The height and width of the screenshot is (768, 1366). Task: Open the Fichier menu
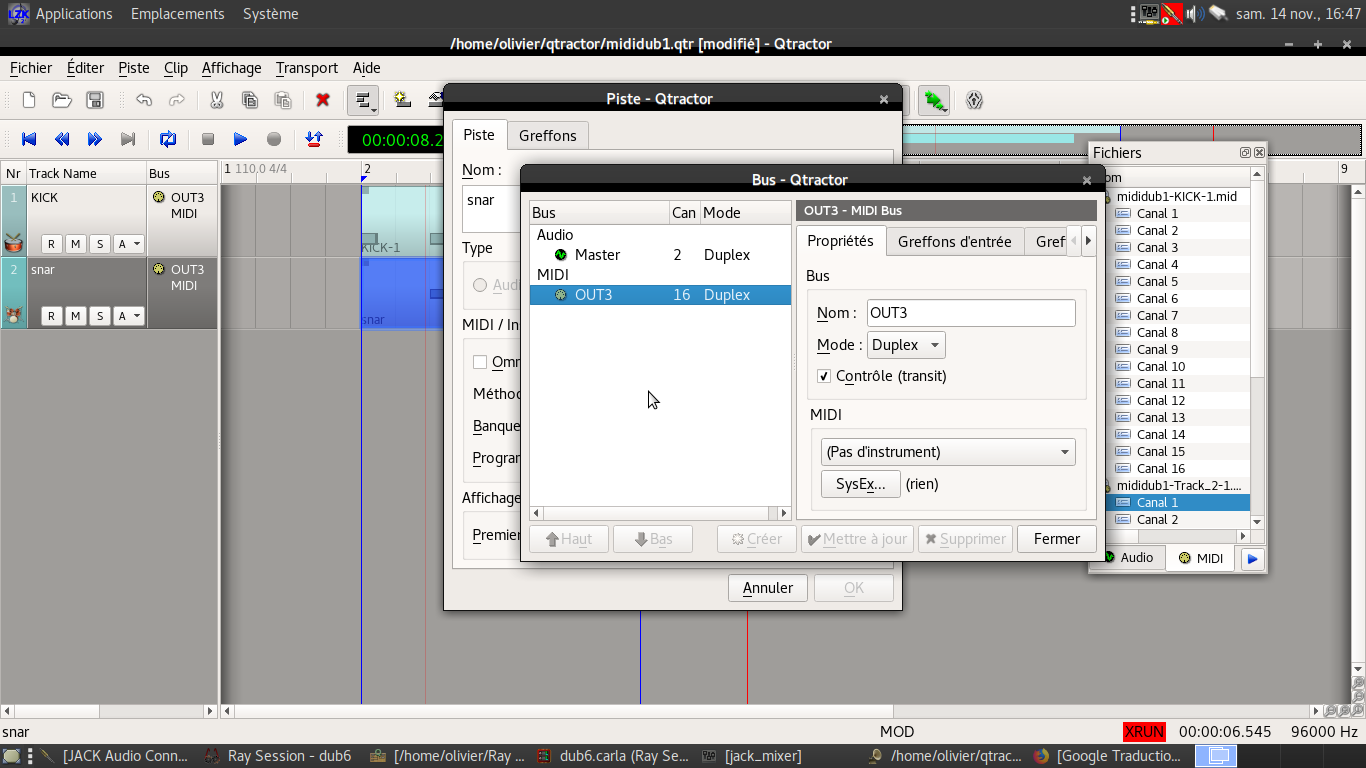coord(31,68)
